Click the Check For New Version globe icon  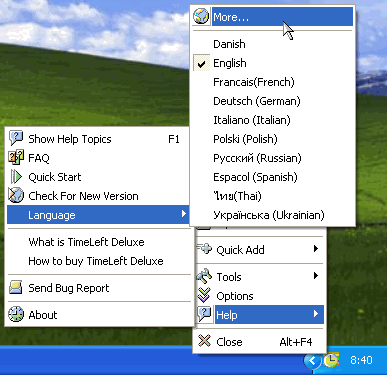click(16, 195)
